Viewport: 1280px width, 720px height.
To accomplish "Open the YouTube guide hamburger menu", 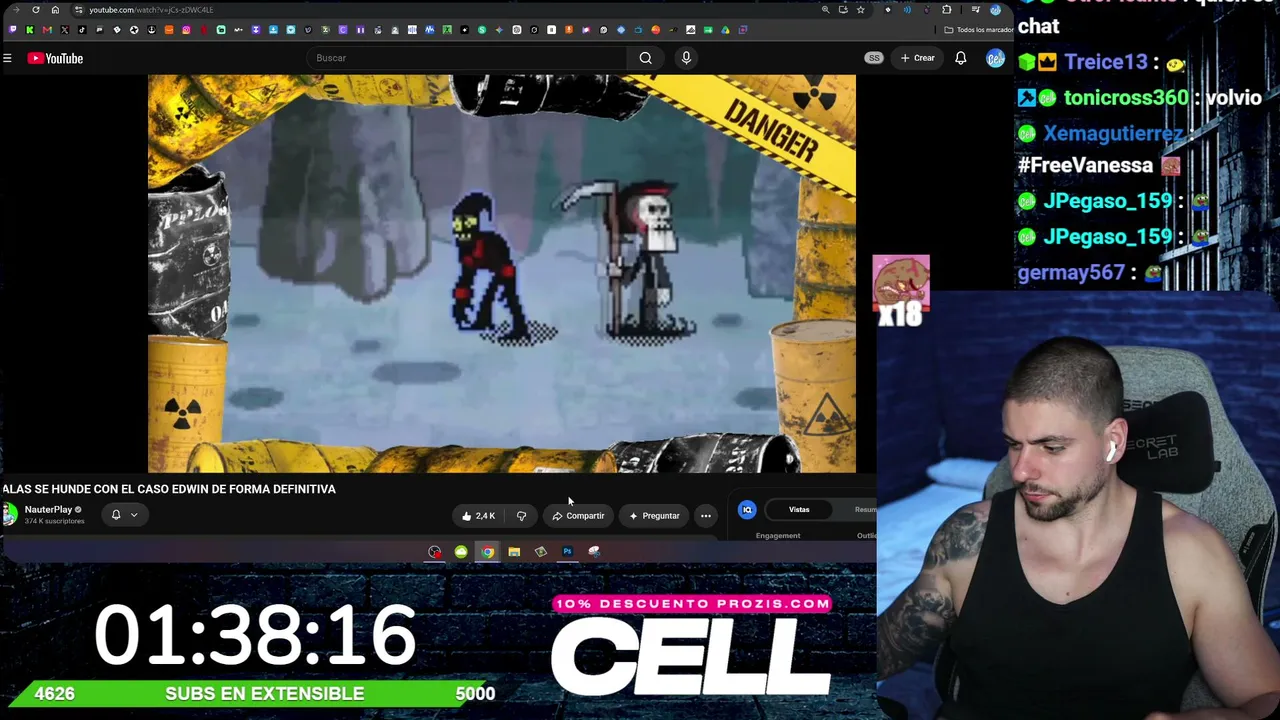I will pyautogui.click(x=7, y=58).
